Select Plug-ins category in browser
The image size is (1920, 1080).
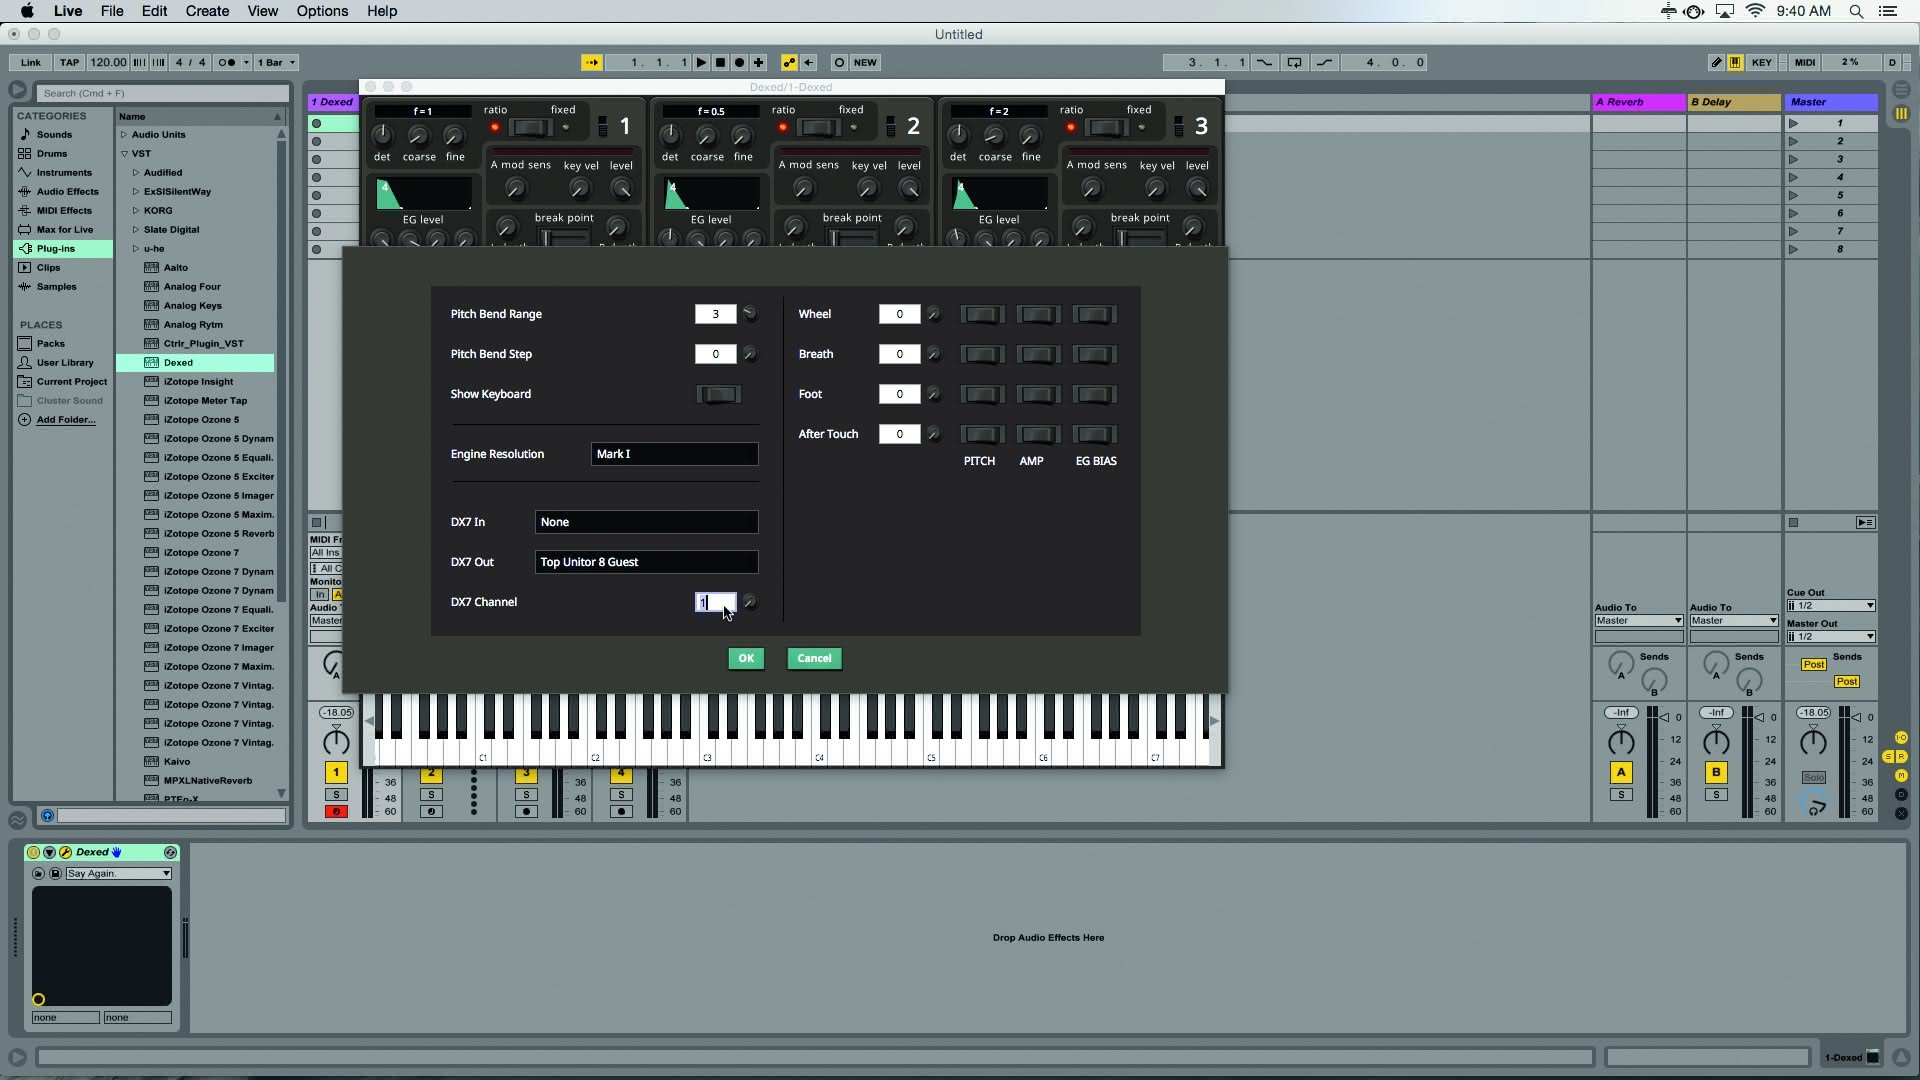pyautogui.click(x=63, y=249)
